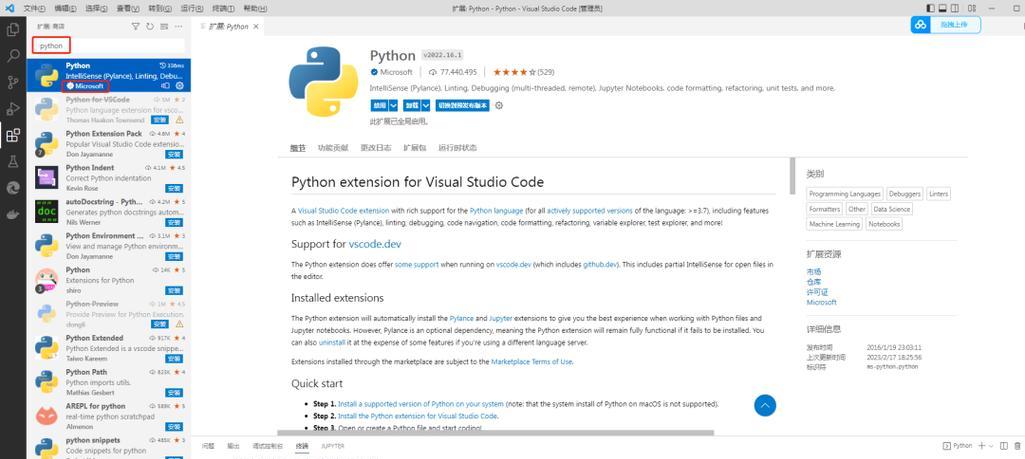This screenshot has height=459, width=1025.
Task: Click the gear icon beside pre-release button
Action: pos(499,105)
